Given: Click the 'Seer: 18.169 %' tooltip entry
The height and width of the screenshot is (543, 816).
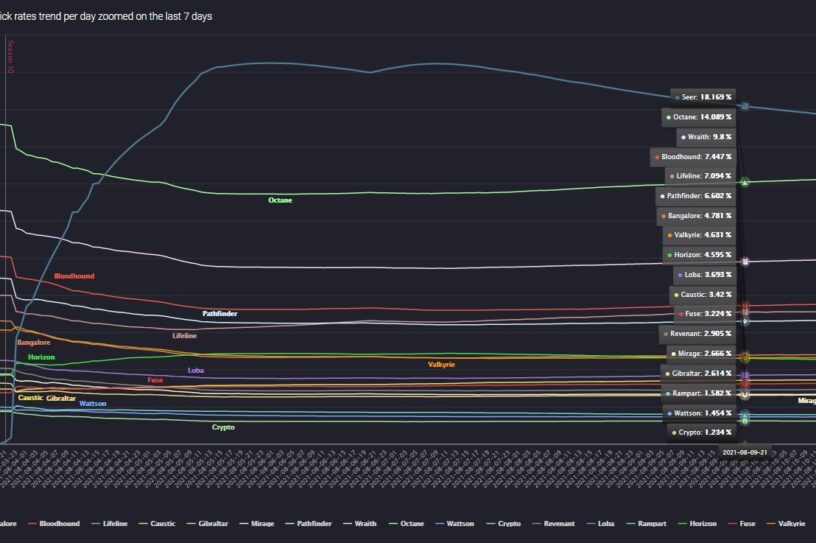Looking at the screenshot, I should tap(703, 97).
